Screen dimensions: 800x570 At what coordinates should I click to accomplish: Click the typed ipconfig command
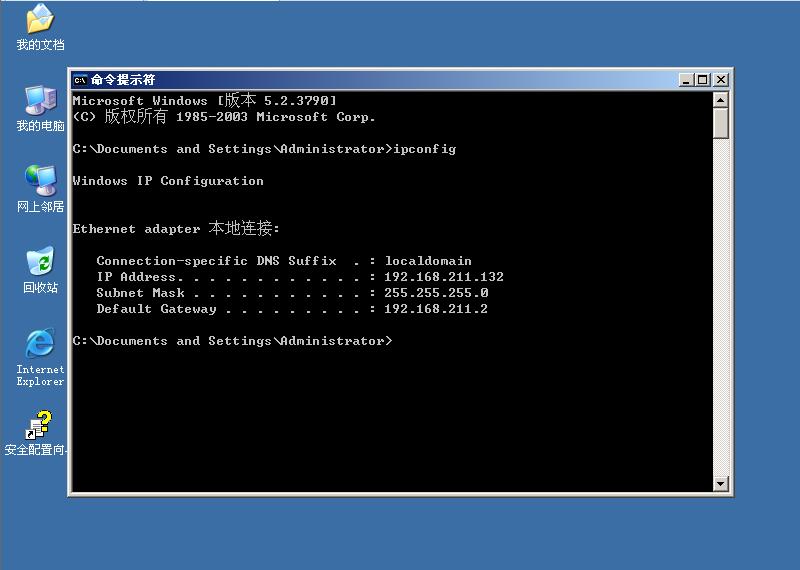[425, 149]
